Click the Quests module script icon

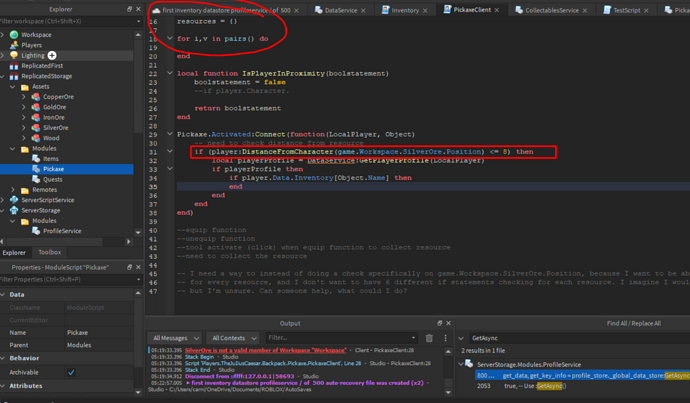click(x=36, y=180)
